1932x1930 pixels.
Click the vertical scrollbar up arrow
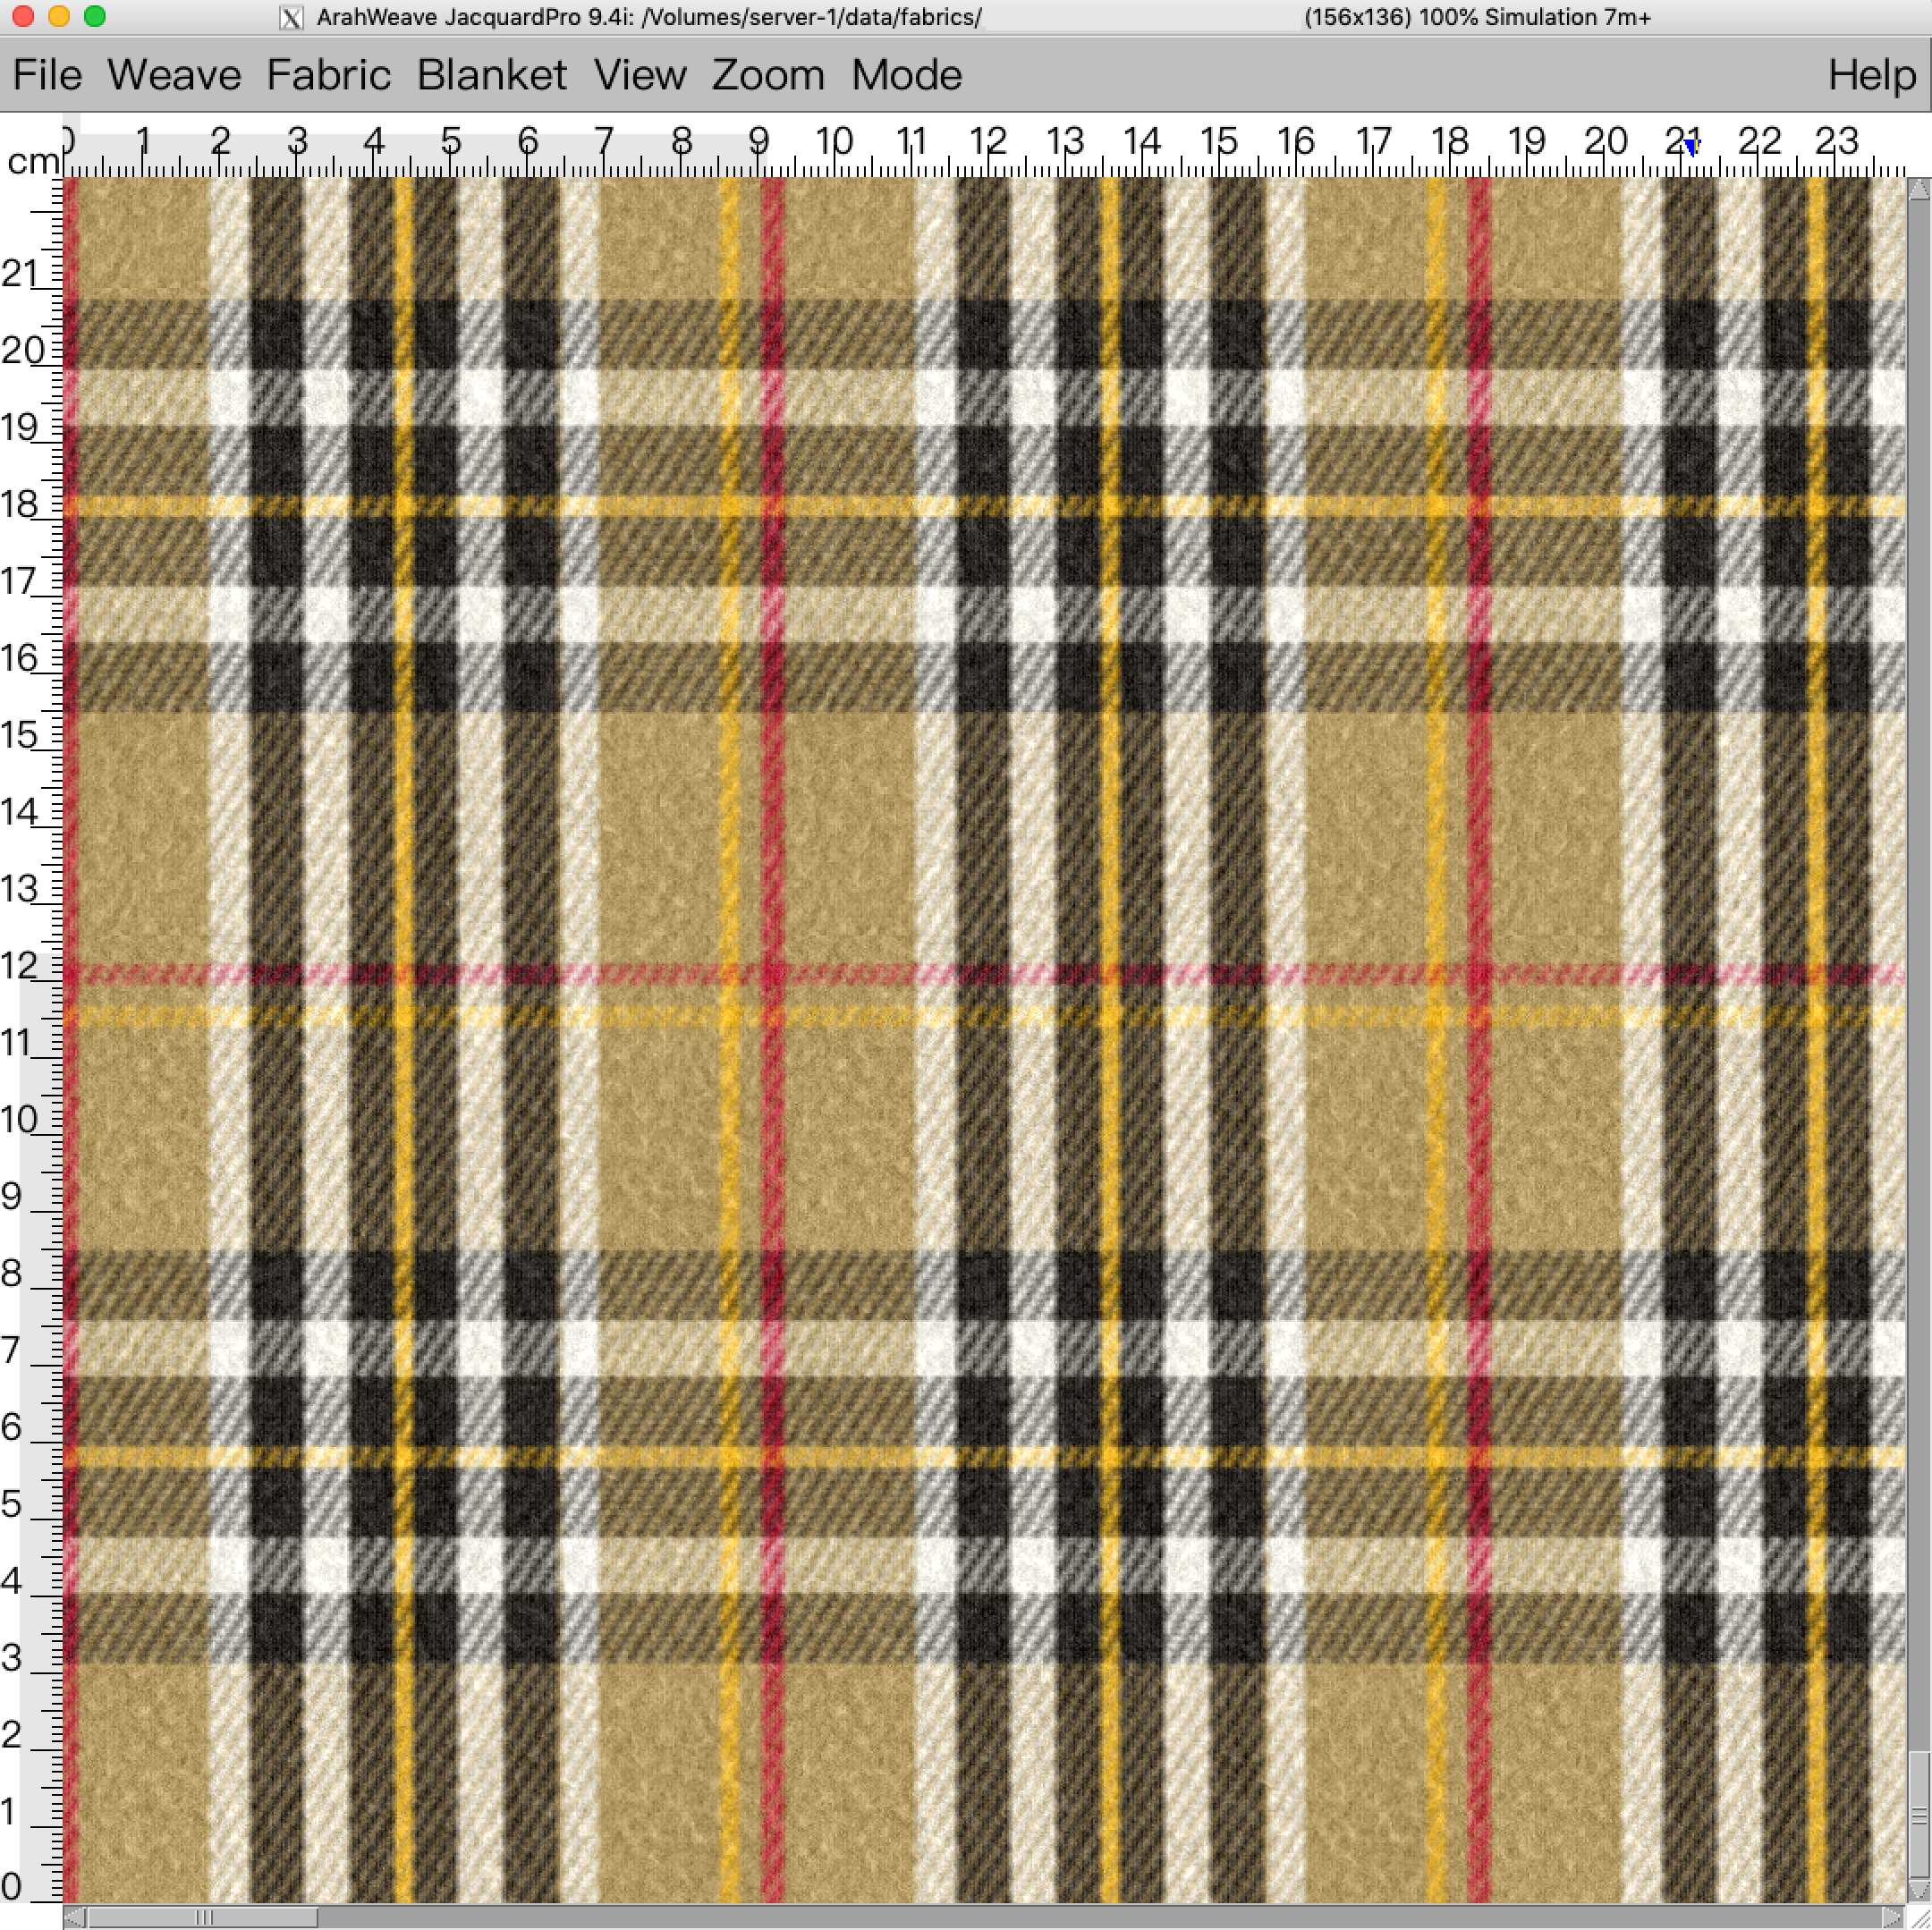click(x=1919, y=190)
